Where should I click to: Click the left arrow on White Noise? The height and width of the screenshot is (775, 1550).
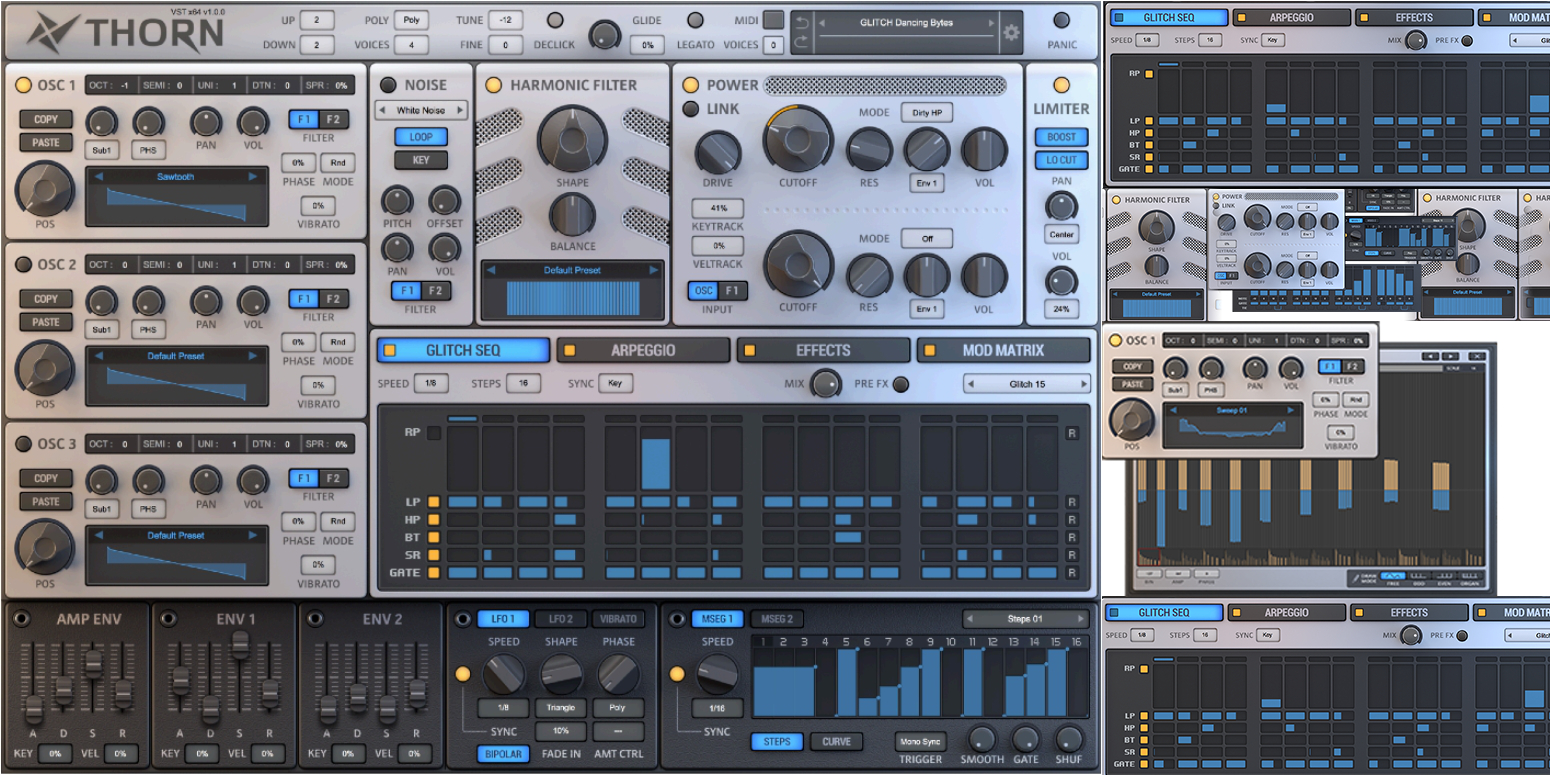(382, 110)
